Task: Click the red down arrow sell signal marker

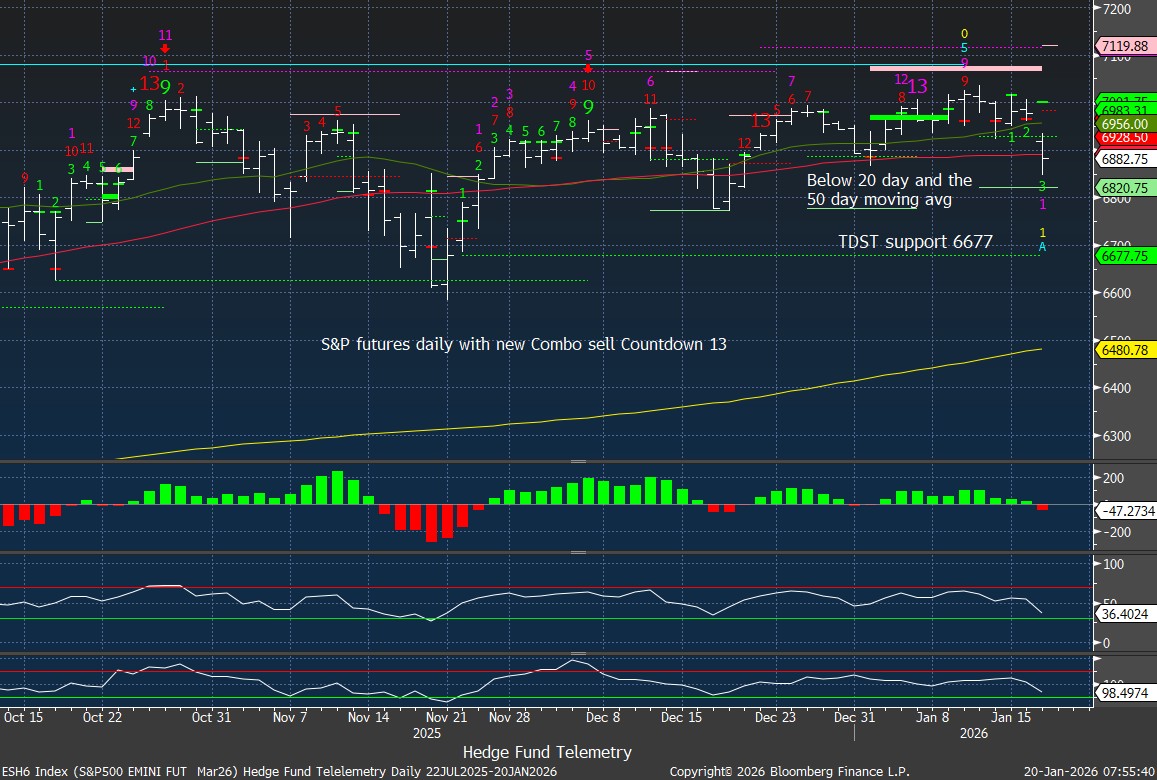Action: [x=165, y=48]
